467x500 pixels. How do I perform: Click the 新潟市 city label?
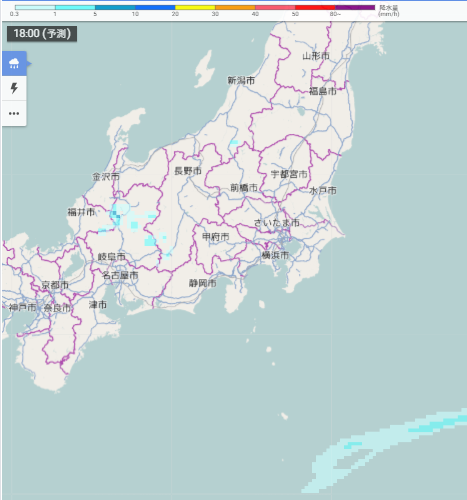tap(241, 80)
